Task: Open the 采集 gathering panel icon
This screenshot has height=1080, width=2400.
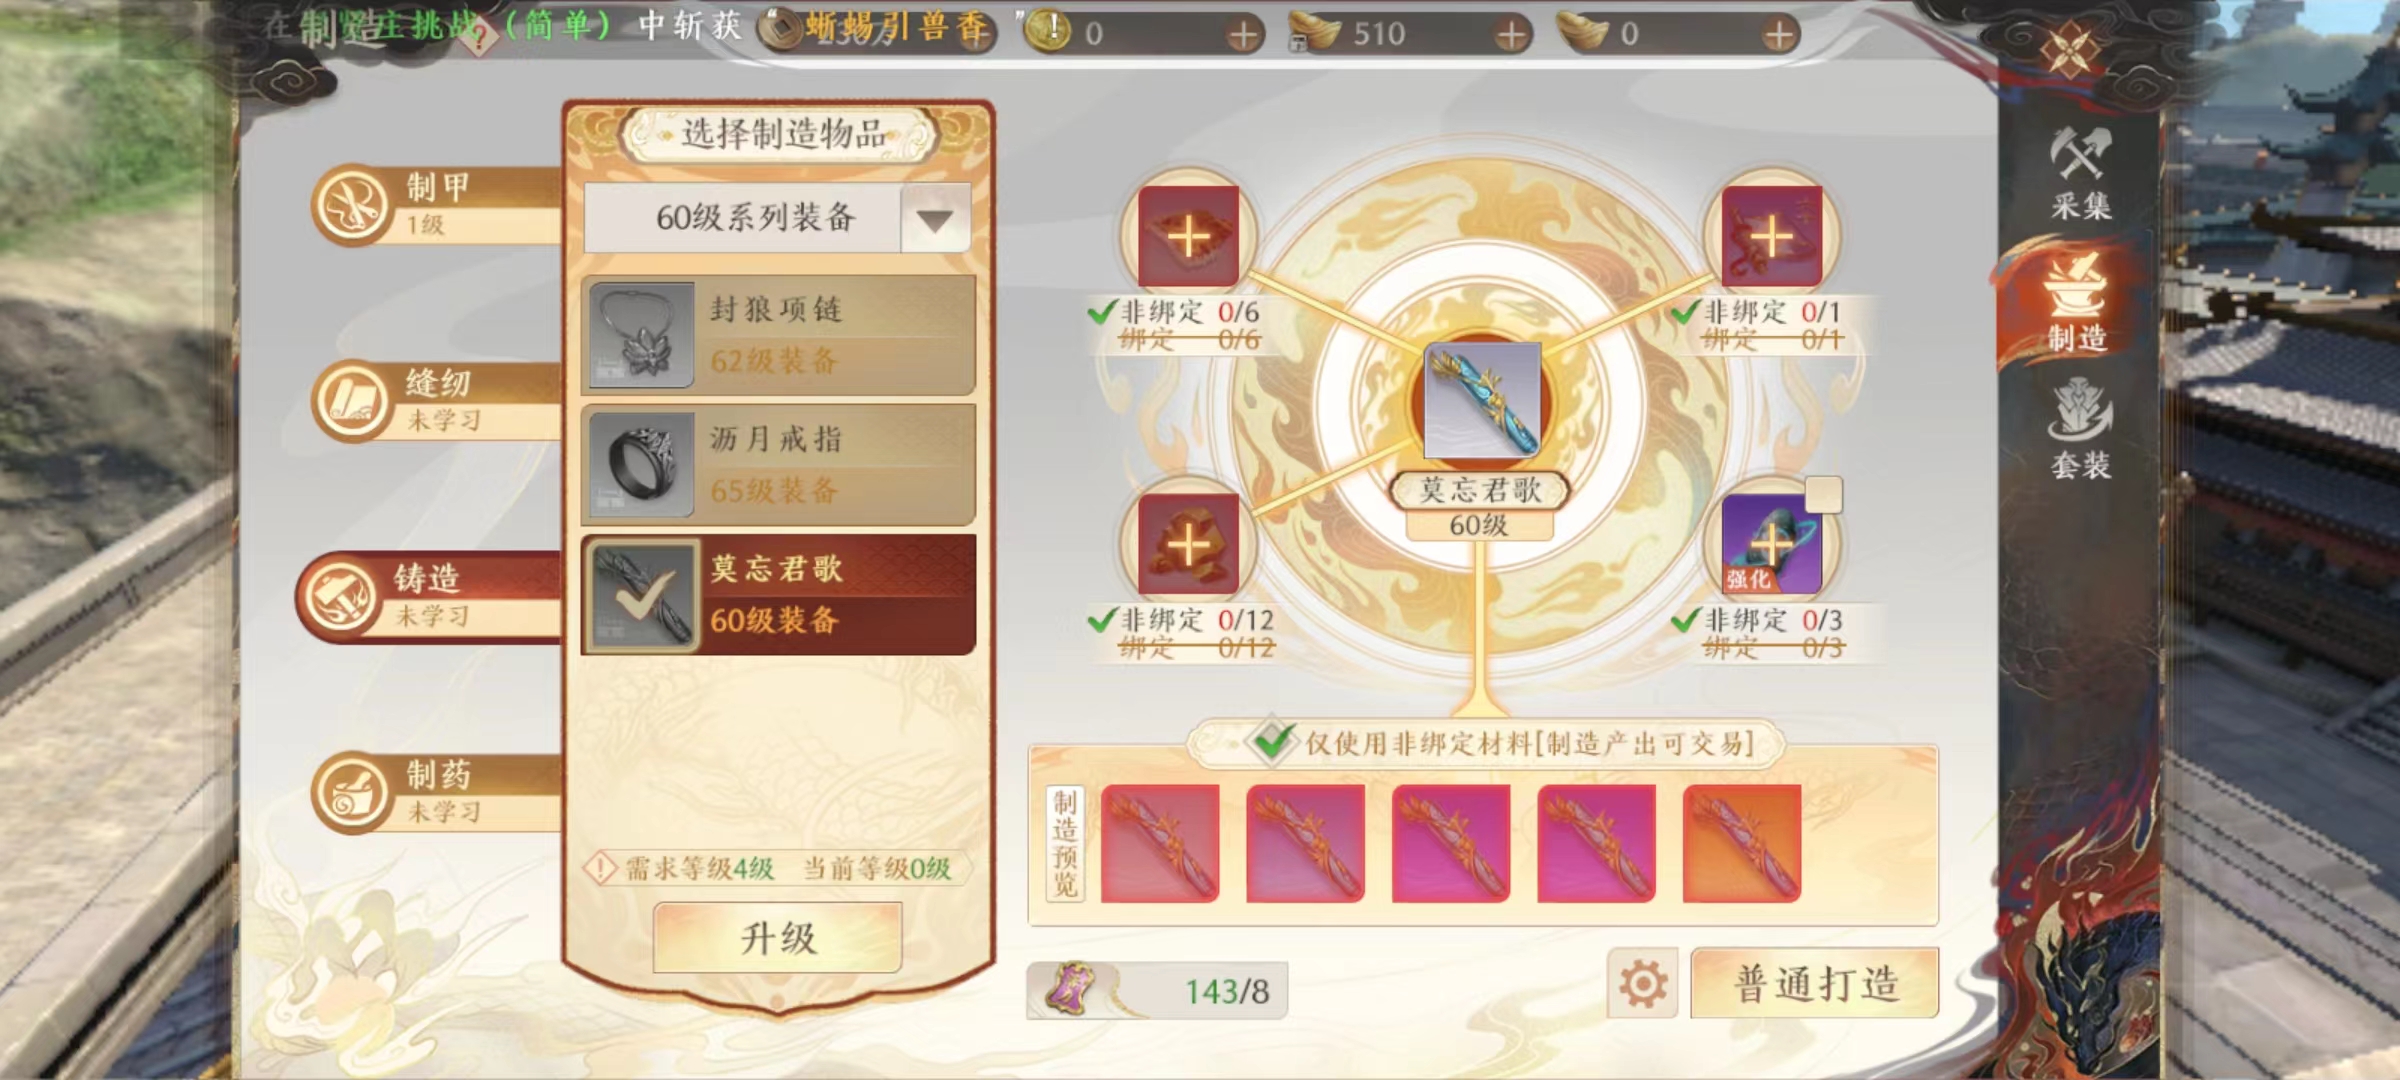Action: [2080, 172]
